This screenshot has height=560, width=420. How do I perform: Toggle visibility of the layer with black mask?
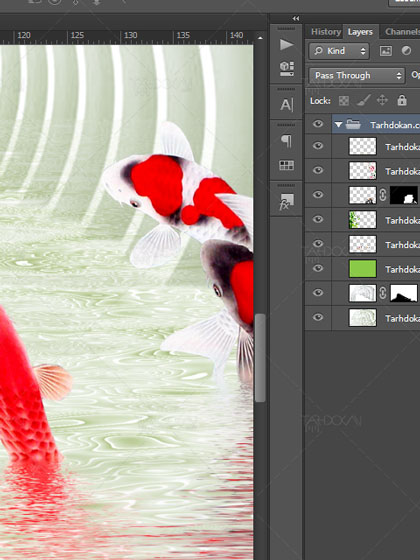click(318, 195)
